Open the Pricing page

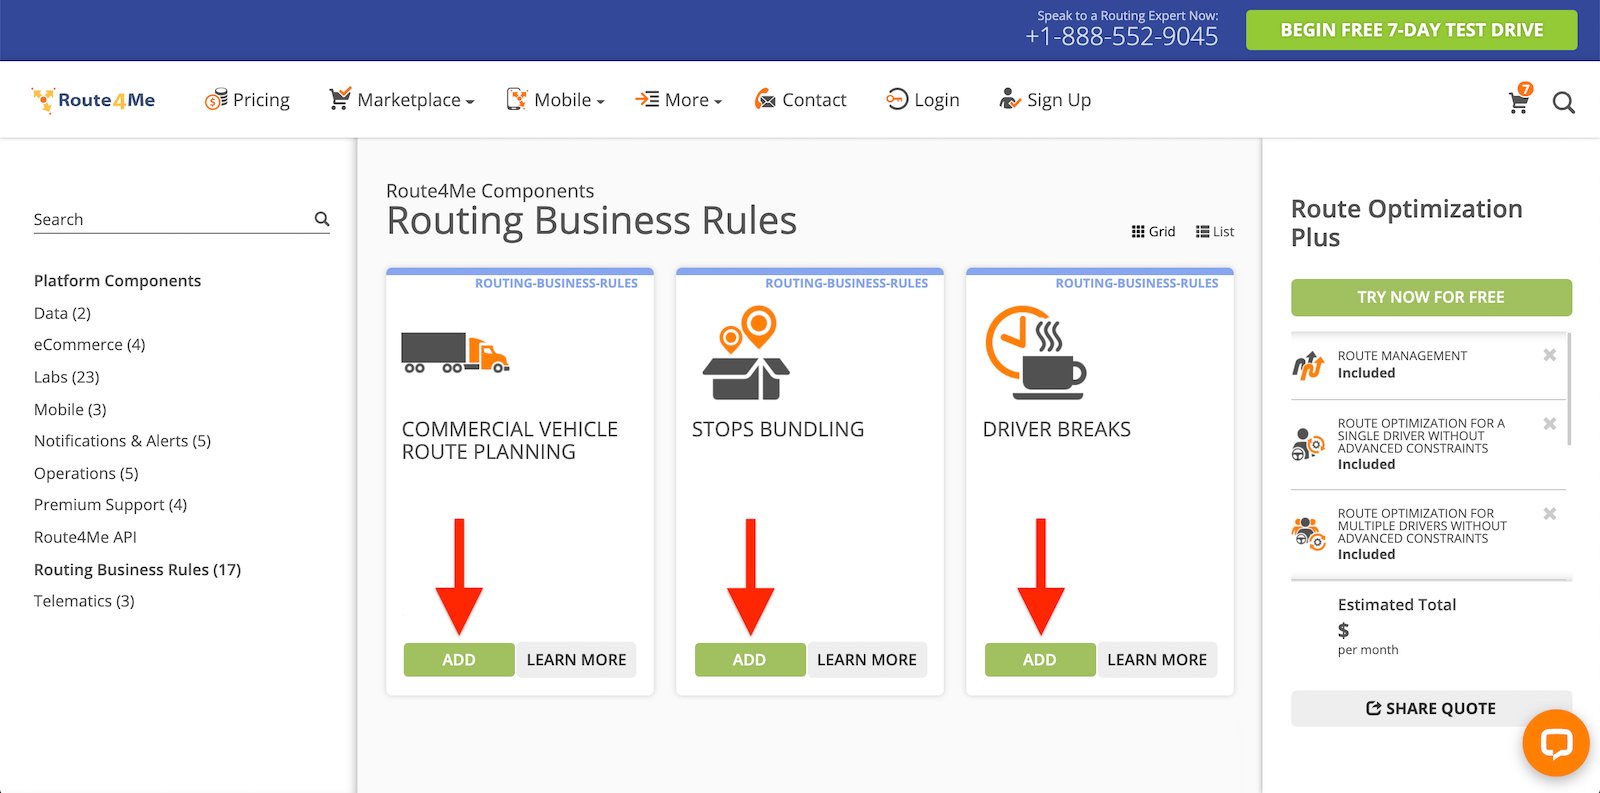[x=247, y=100]
